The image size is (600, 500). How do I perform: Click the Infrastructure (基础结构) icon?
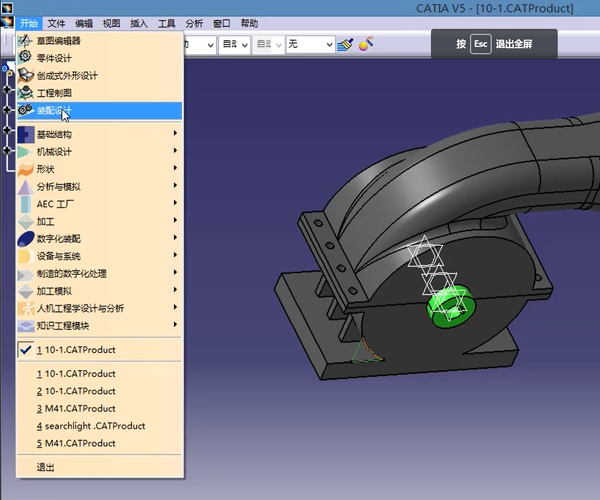point(26,134)
